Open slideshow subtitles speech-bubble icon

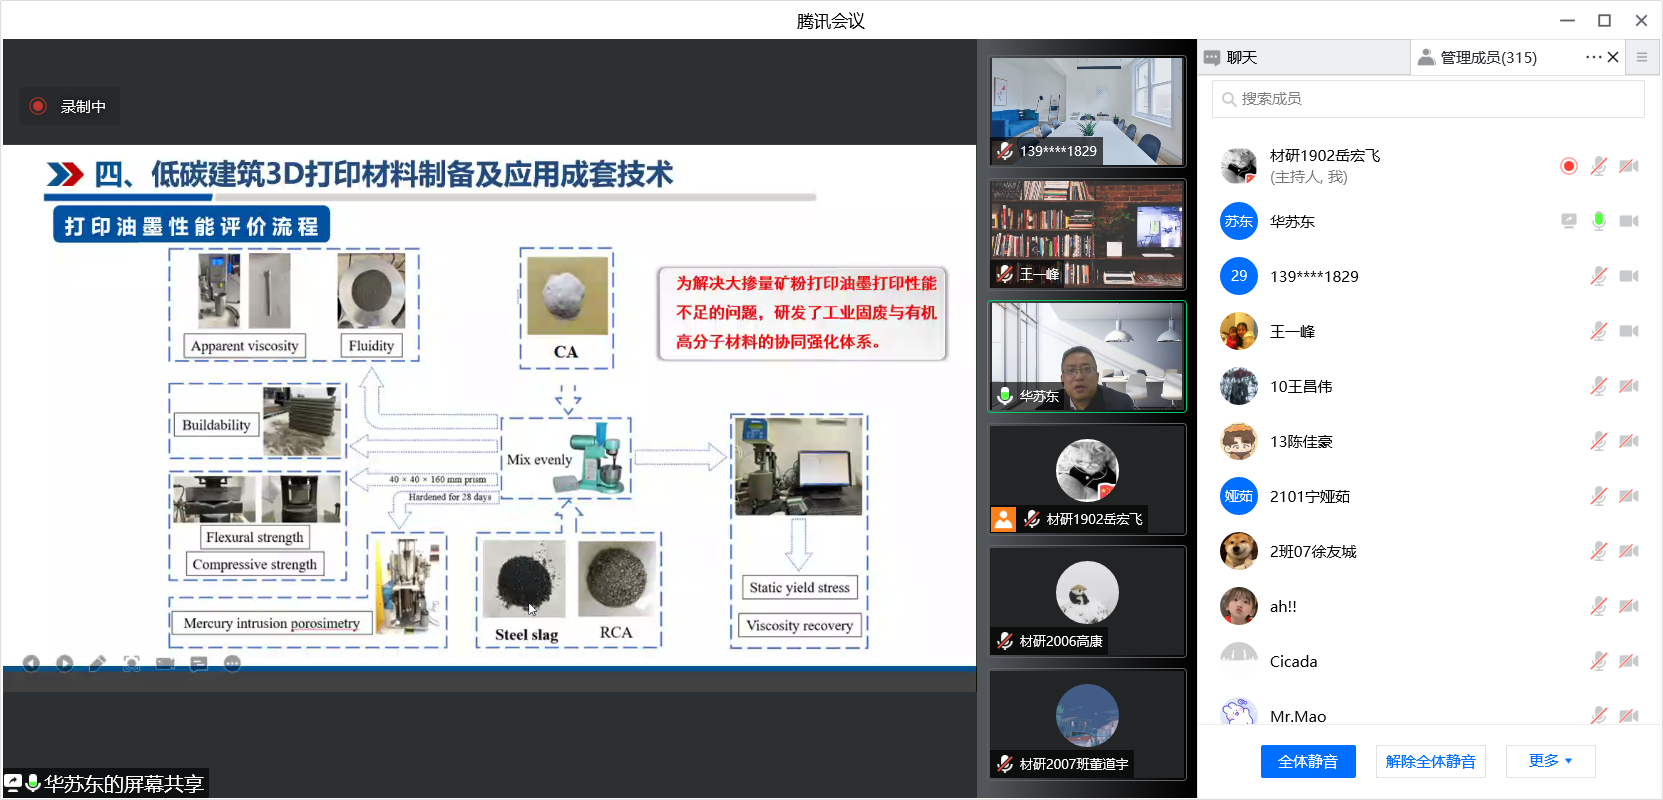tap(199, 663)
